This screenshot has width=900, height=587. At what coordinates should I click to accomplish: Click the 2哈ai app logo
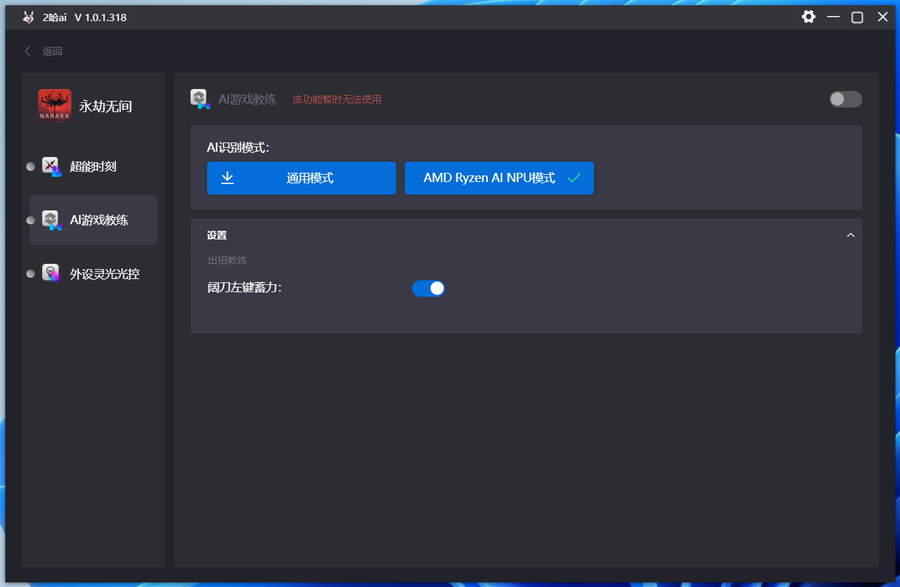28,17
